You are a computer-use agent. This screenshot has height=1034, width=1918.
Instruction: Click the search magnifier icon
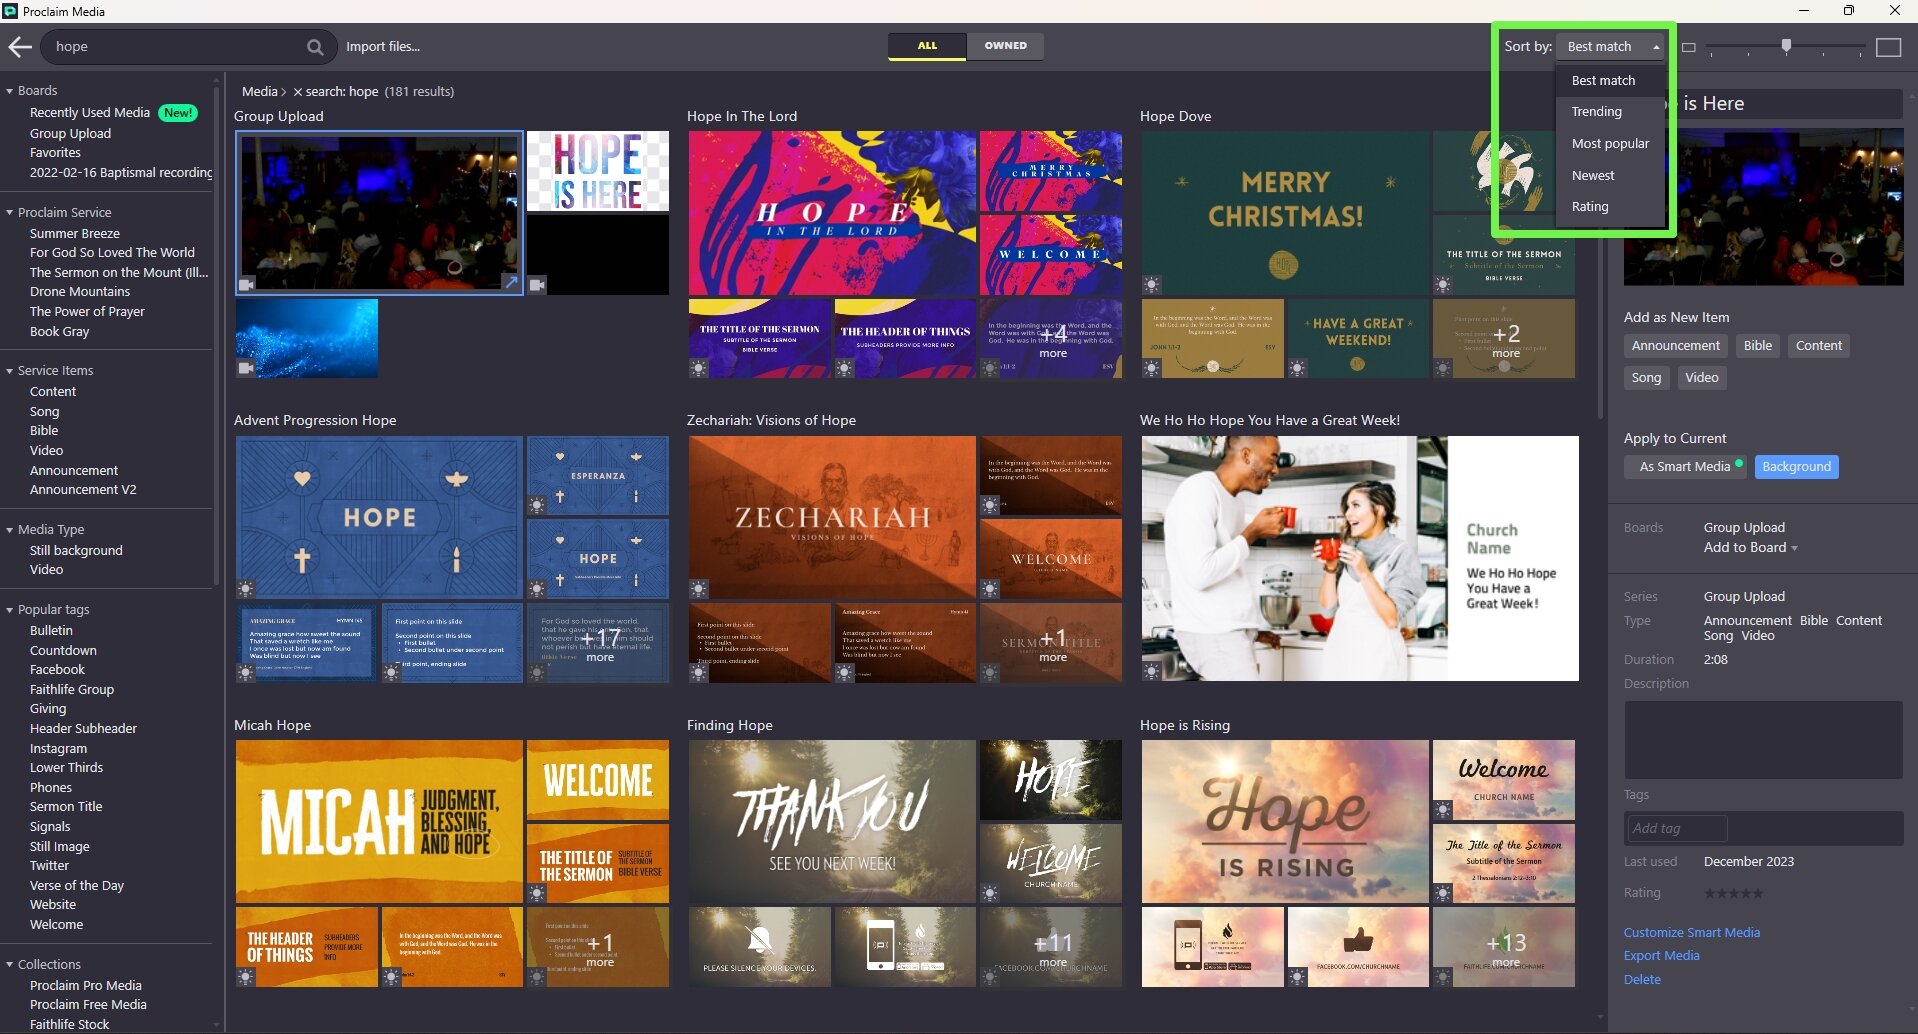[x=315, y=46]
